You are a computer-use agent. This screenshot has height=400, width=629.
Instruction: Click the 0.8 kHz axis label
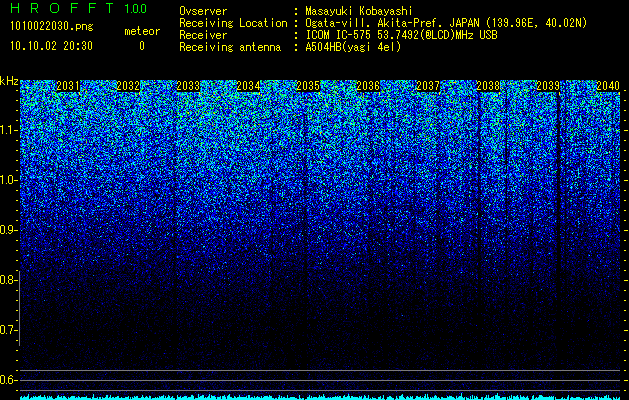8,280
